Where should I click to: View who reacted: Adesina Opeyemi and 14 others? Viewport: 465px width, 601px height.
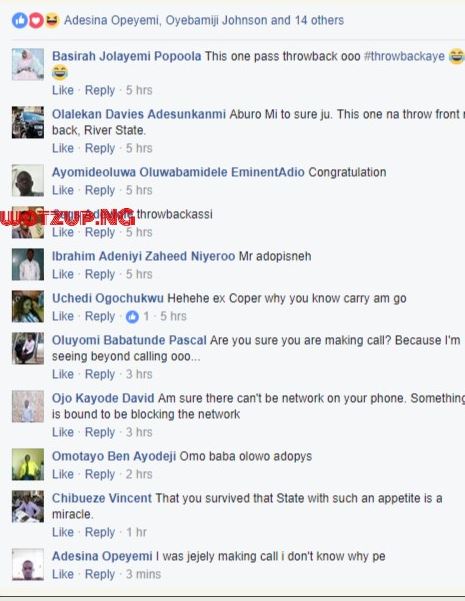(204, 20)
